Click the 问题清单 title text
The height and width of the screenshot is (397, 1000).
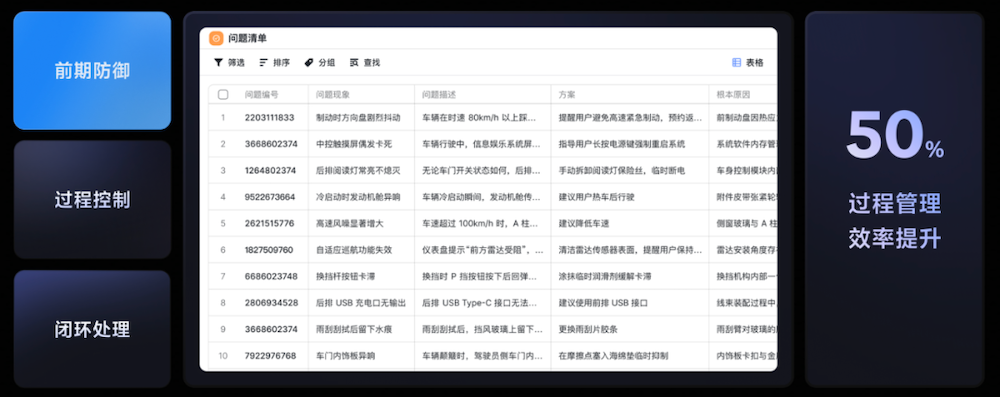point(247,38)
